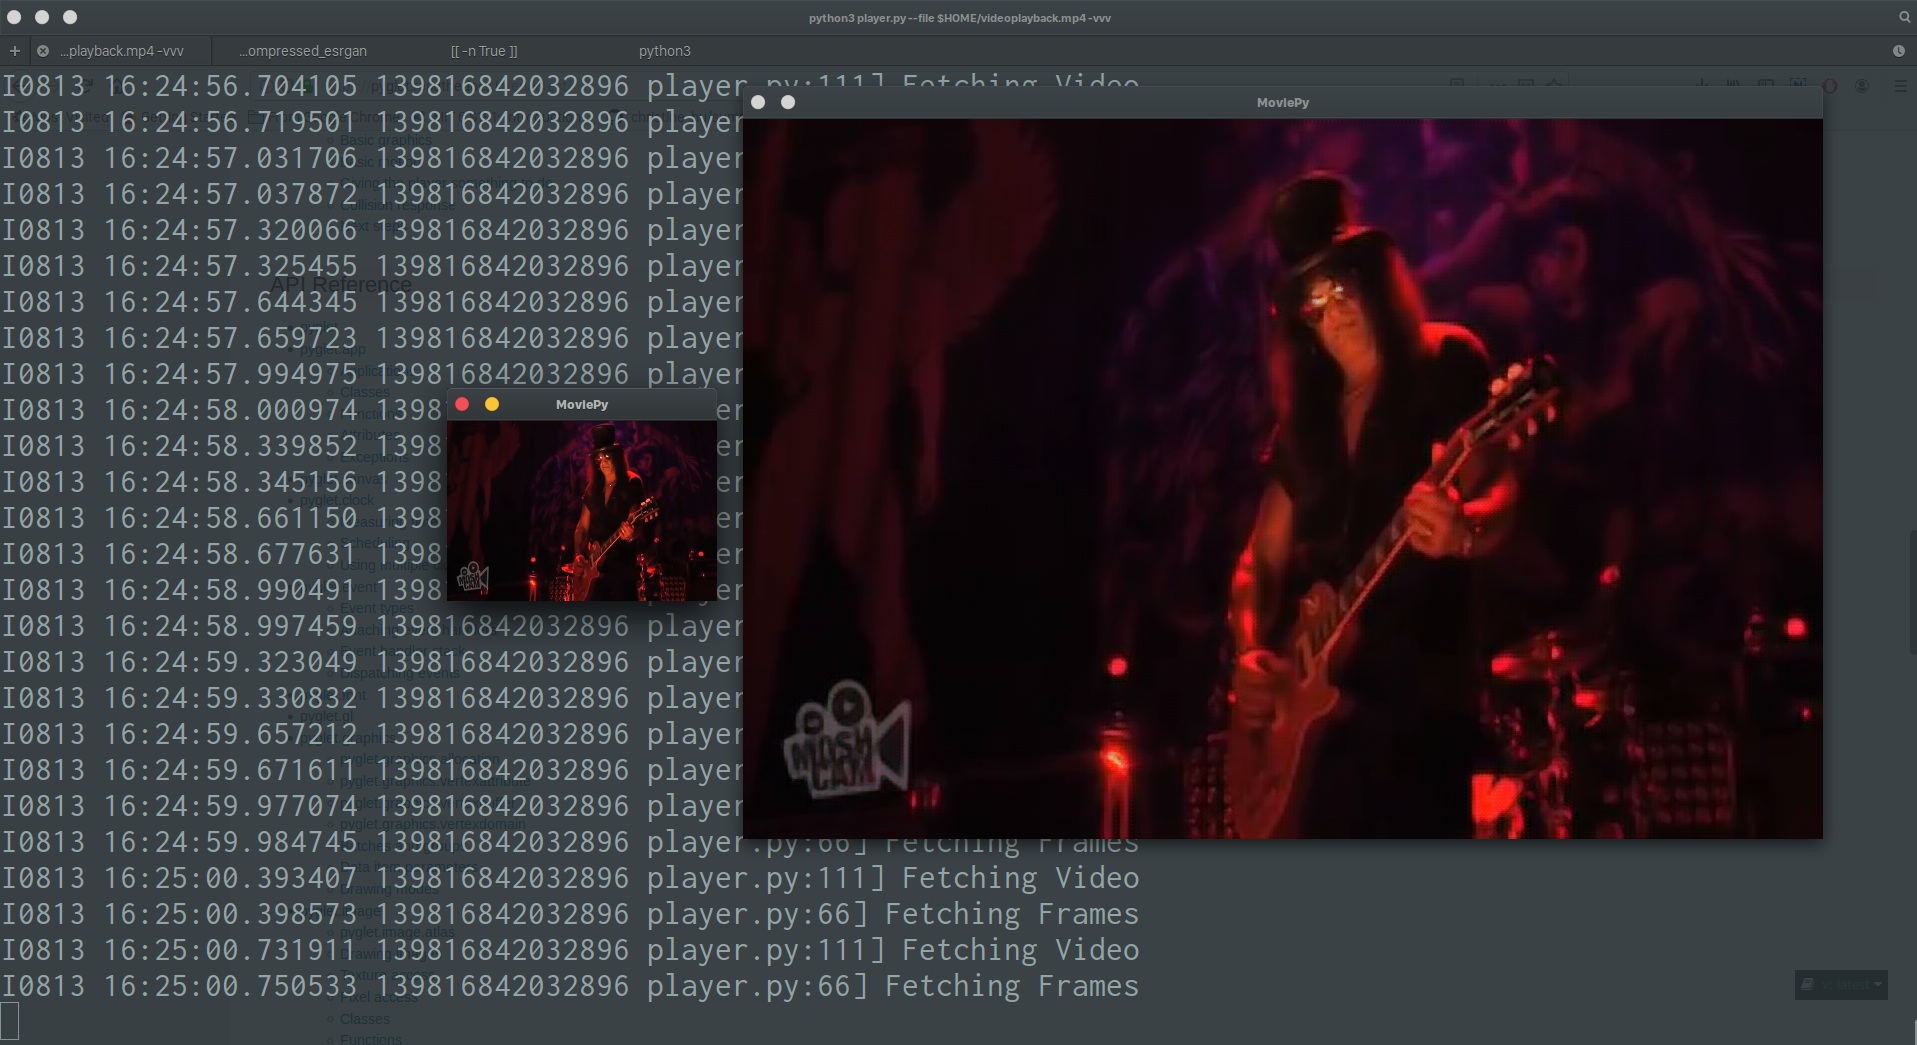The image size is (1917, 1045).
Task: Click 'Fetching Frames' at 16:25:00.398573 line
Action: tap(1012, 914)
